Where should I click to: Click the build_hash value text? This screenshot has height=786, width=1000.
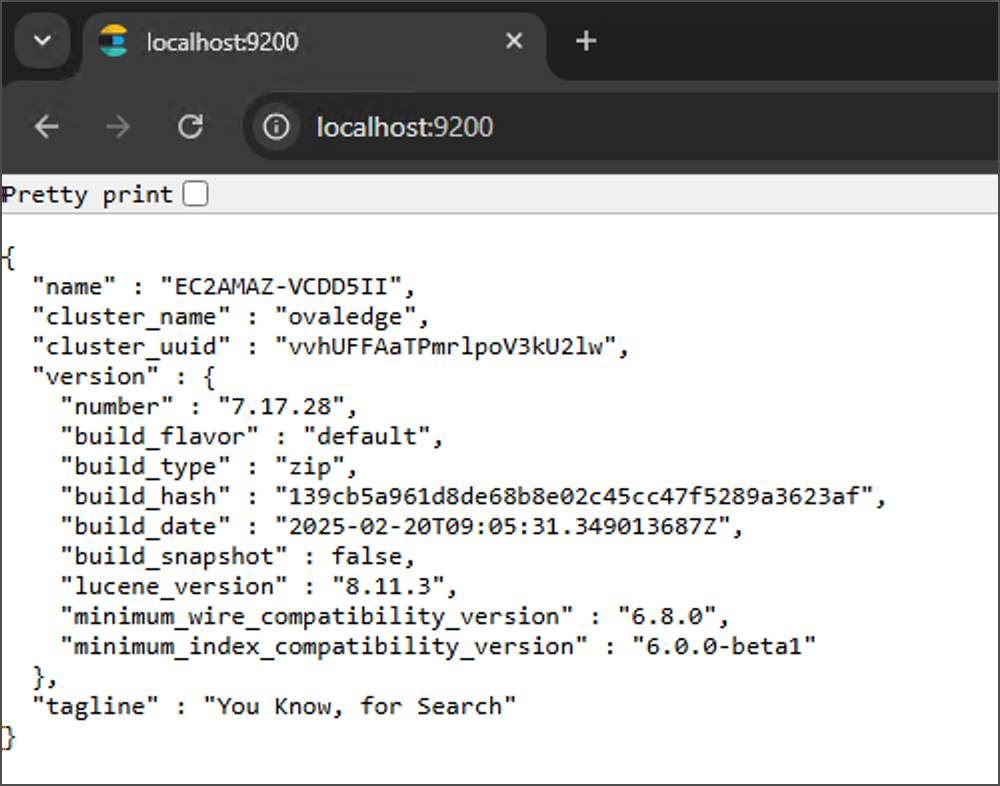tap(580, 497)
